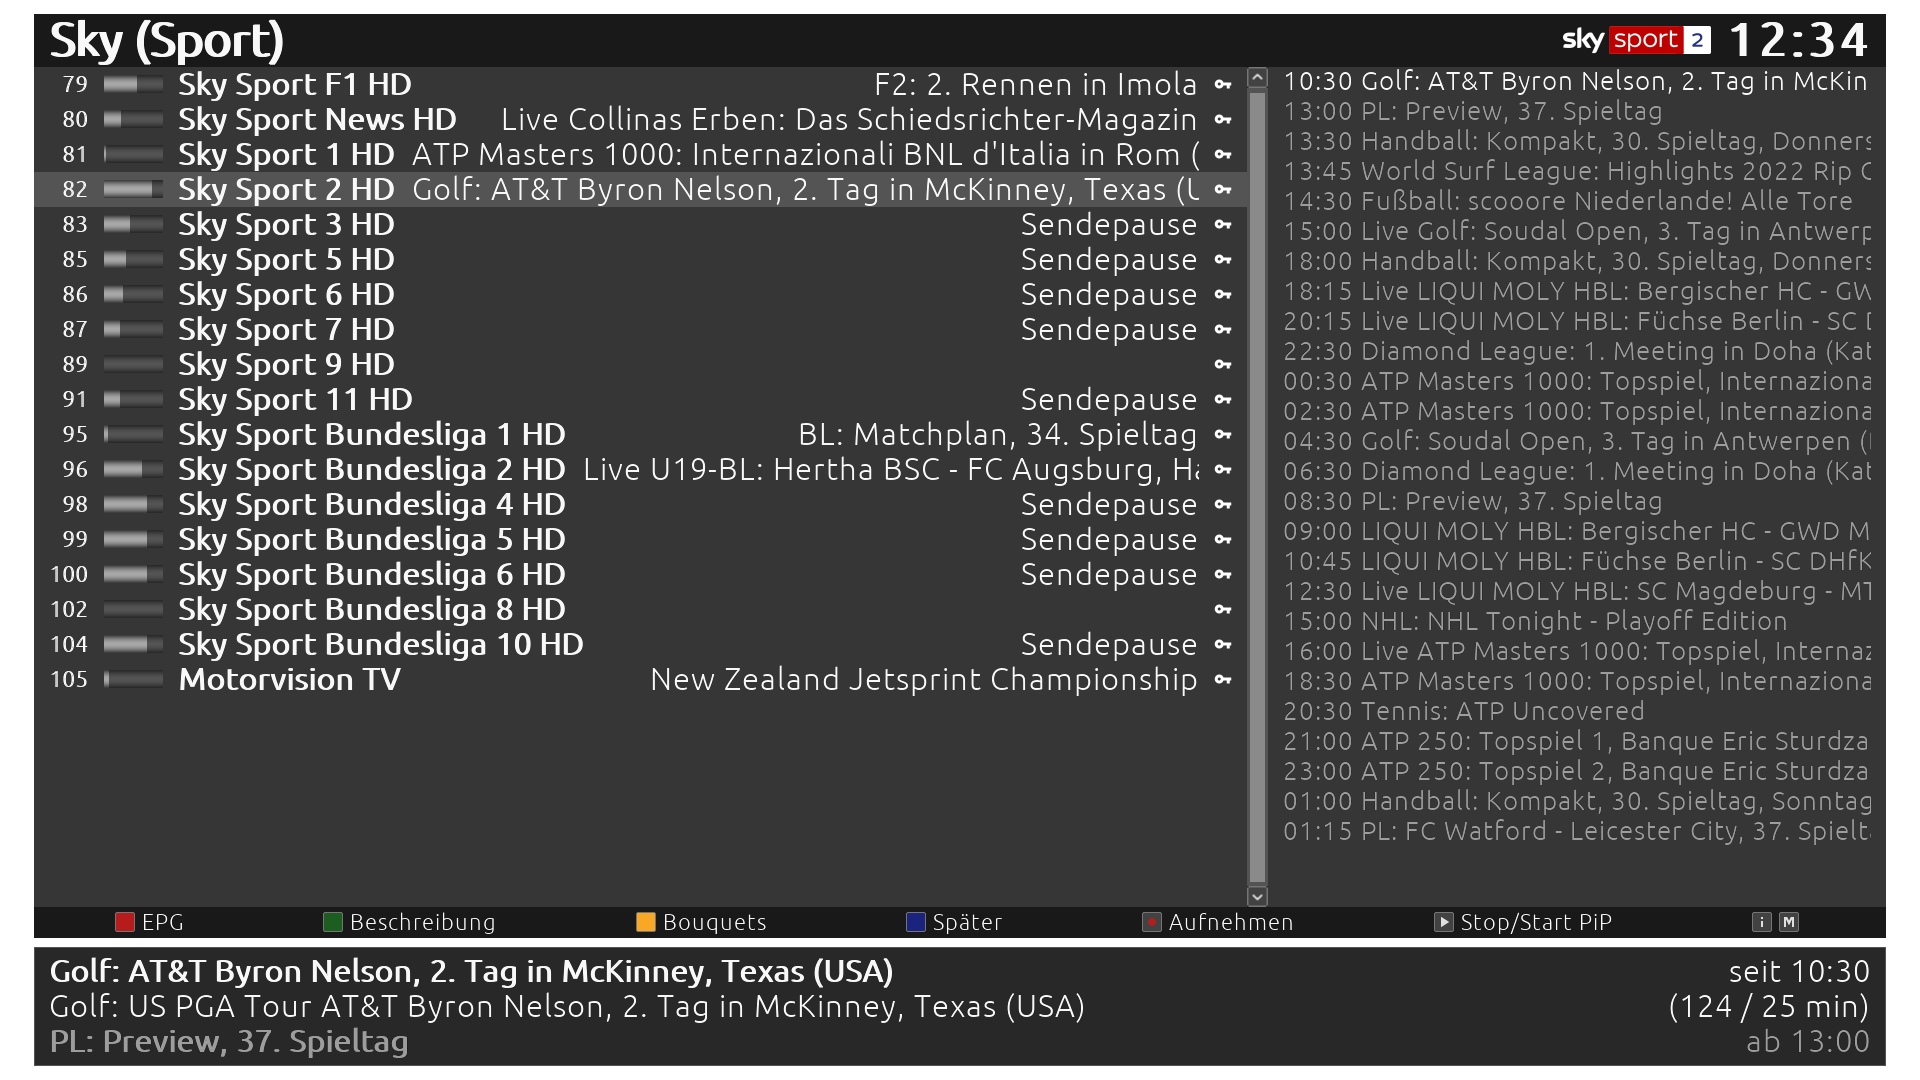The image size is (1920, 1080).
Task: Click the Sky Sport 2 channel logo
Action: (x=1636, y=40)
